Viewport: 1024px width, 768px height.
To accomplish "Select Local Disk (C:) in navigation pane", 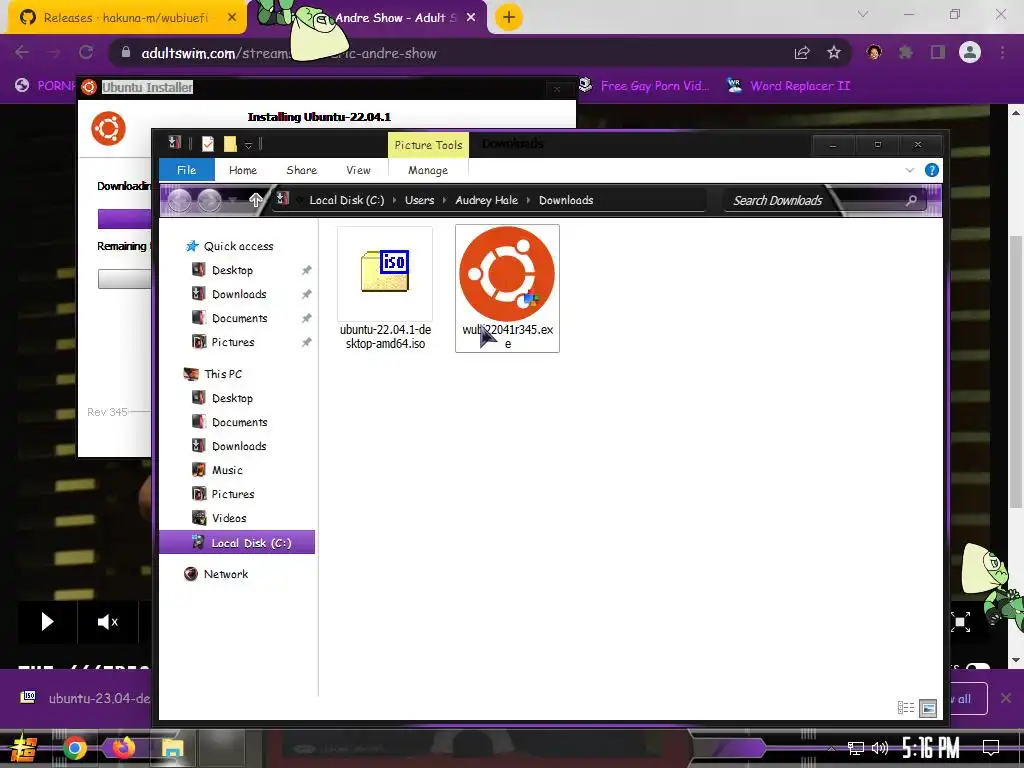I will coord(237,543).
